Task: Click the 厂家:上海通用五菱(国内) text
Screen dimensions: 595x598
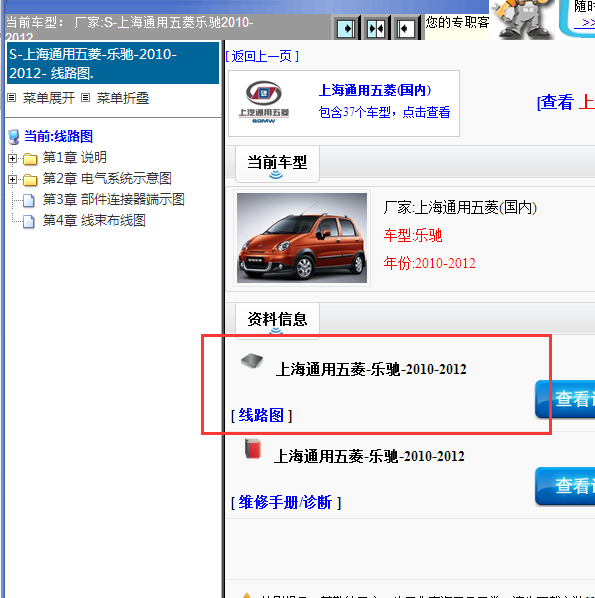Action: (460, 208)
